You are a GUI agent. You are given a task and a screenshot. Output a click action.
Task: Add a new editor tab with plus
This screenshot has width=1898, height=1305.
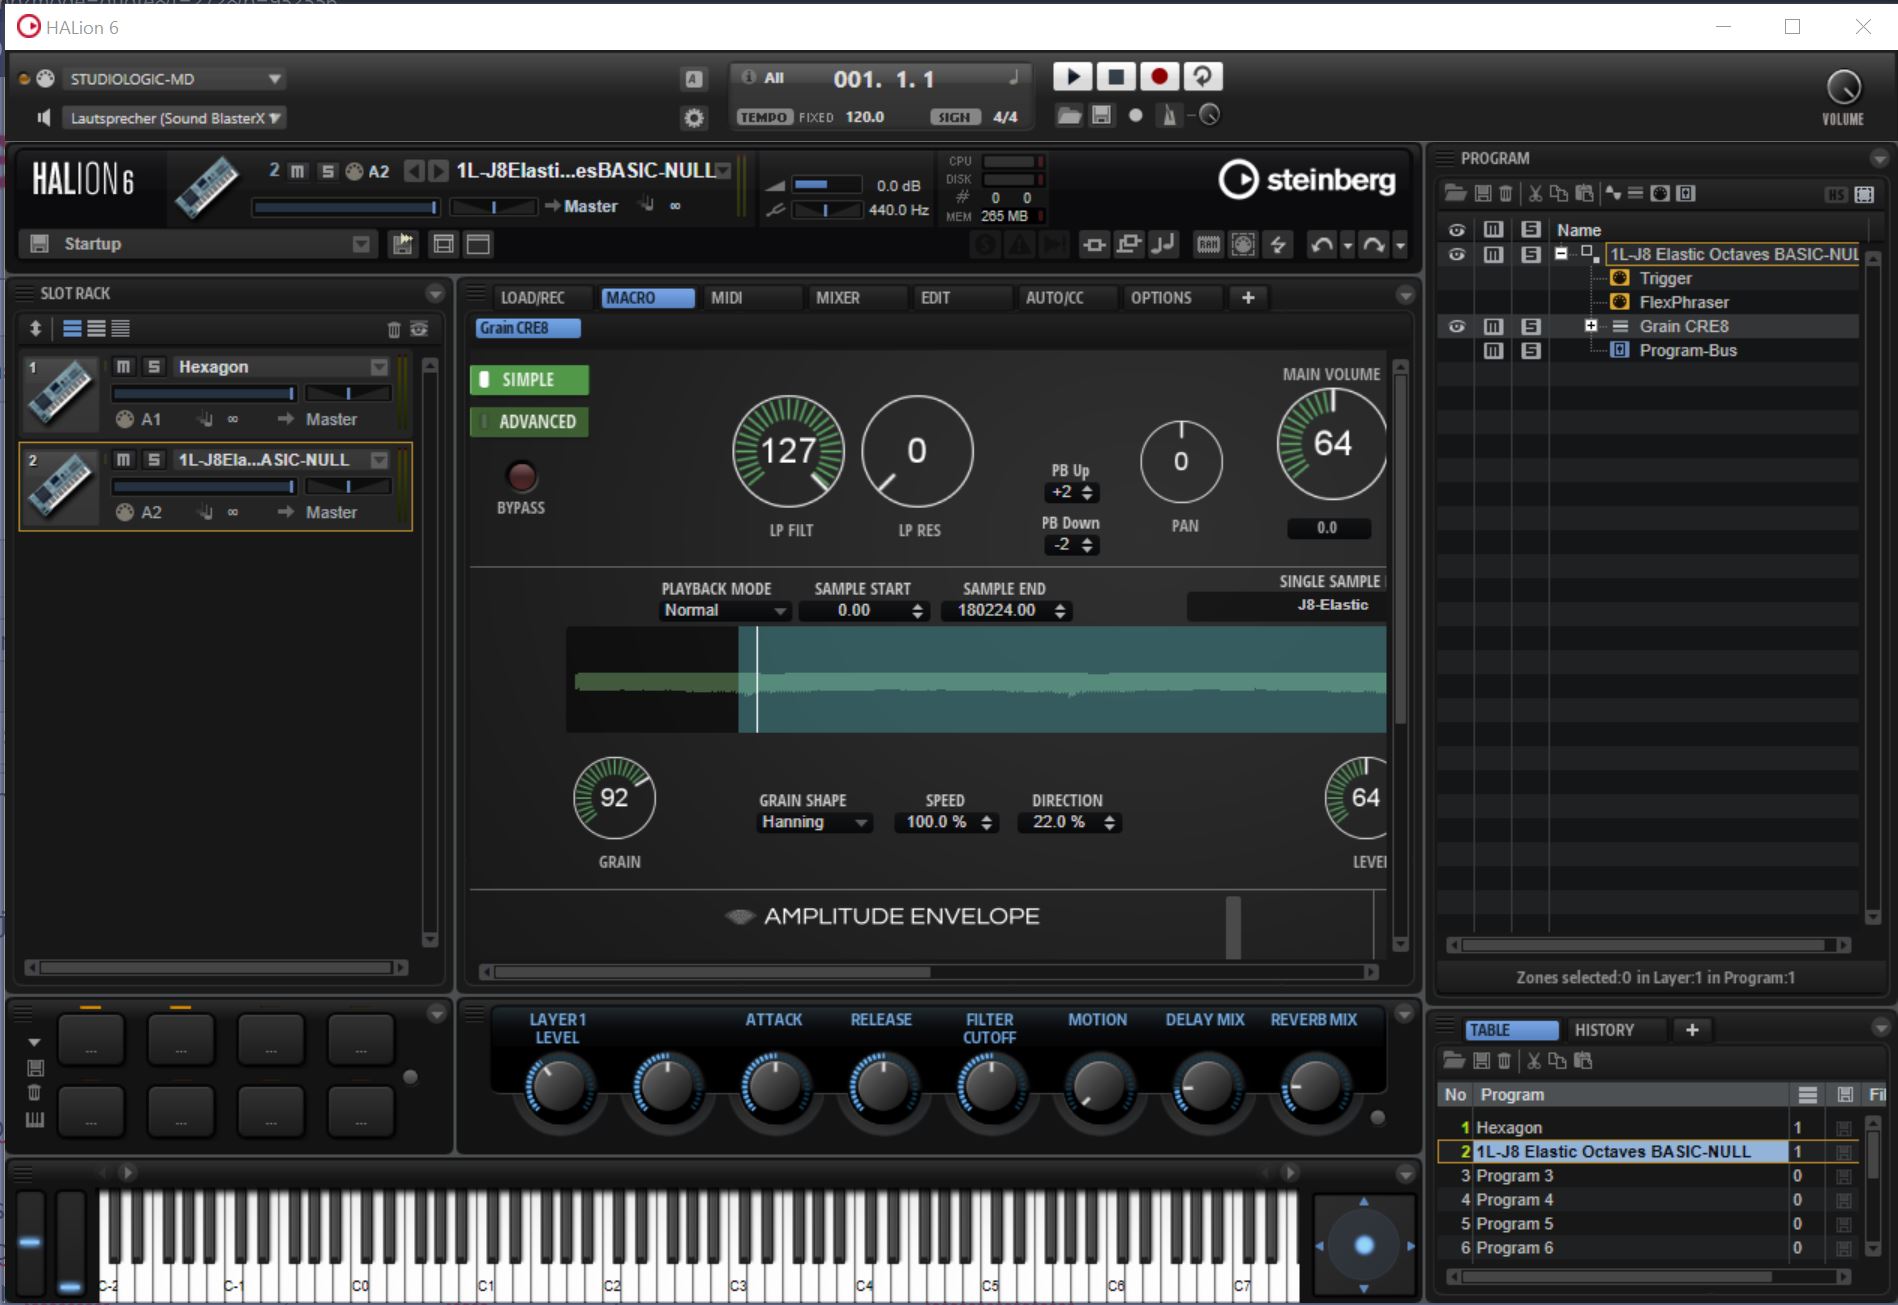pyautogui.click(x=1248, y=298)
